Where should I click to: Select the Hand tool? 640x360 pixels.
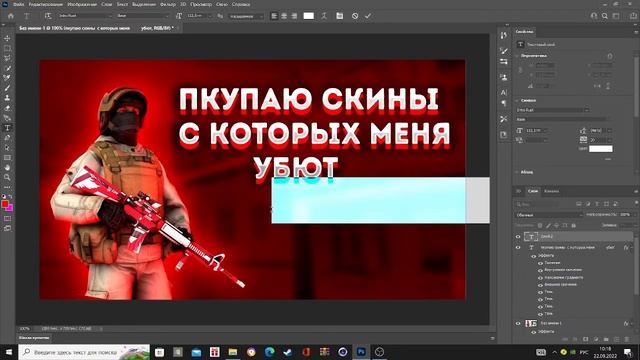pos(7,167)
